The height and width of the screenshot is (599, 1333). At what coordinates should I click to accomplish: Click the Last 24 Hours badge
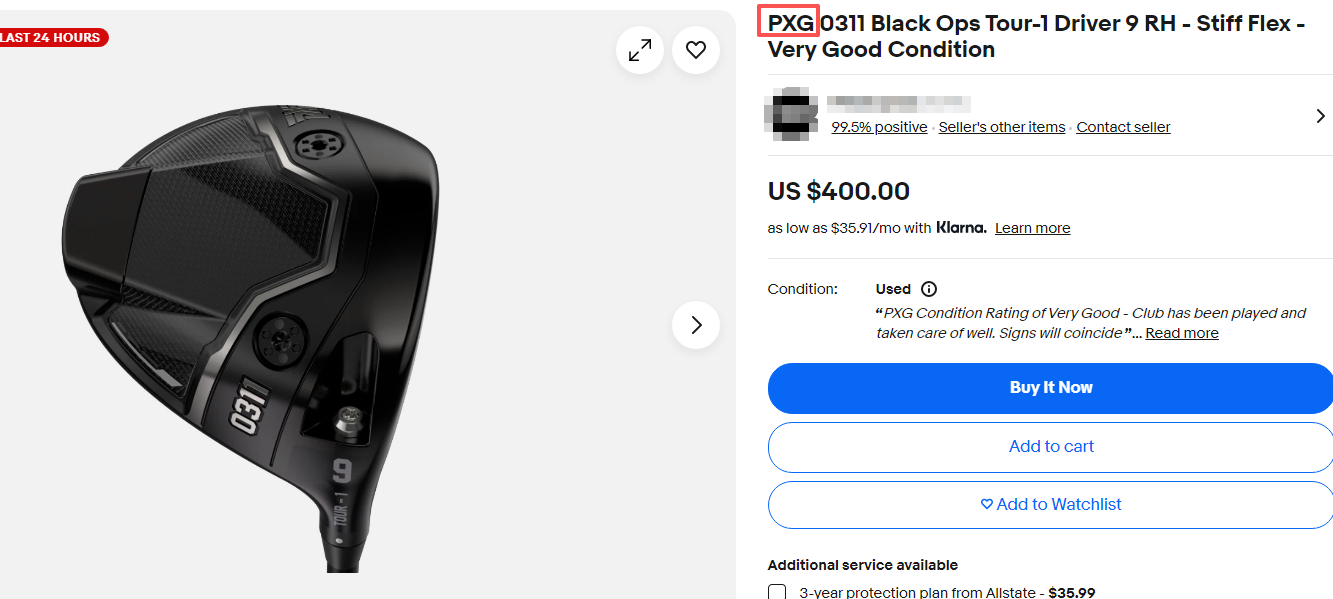tap(52, 38)
